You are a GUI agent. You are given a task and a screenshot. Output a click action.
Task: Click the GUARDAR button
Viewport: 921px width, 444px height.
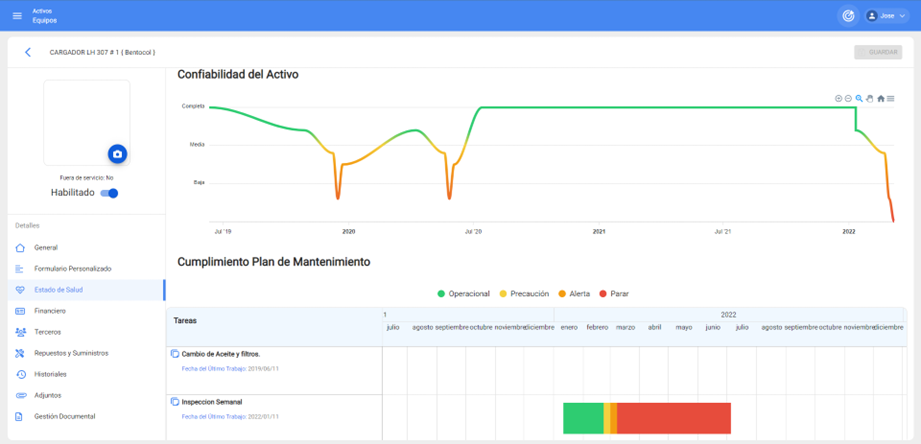pos(877,52)
